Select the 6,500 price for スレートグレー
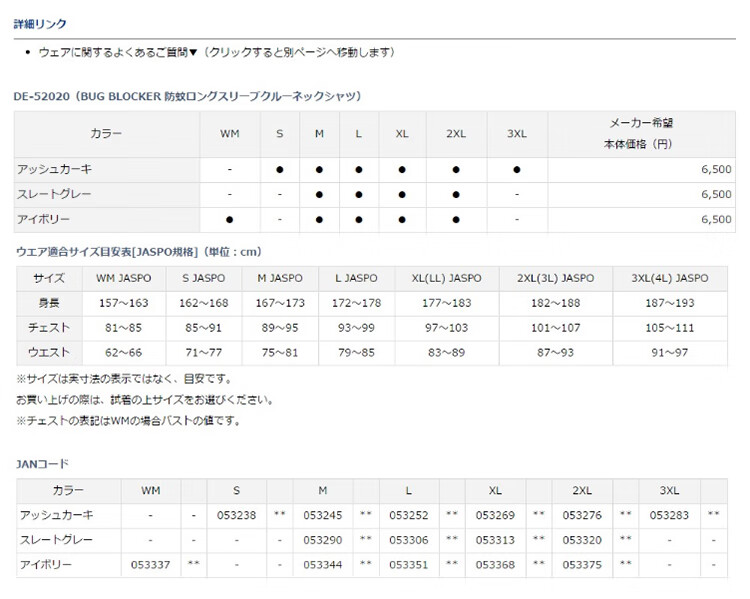This screenshot has height=599, width=750. tap(716, 194)
